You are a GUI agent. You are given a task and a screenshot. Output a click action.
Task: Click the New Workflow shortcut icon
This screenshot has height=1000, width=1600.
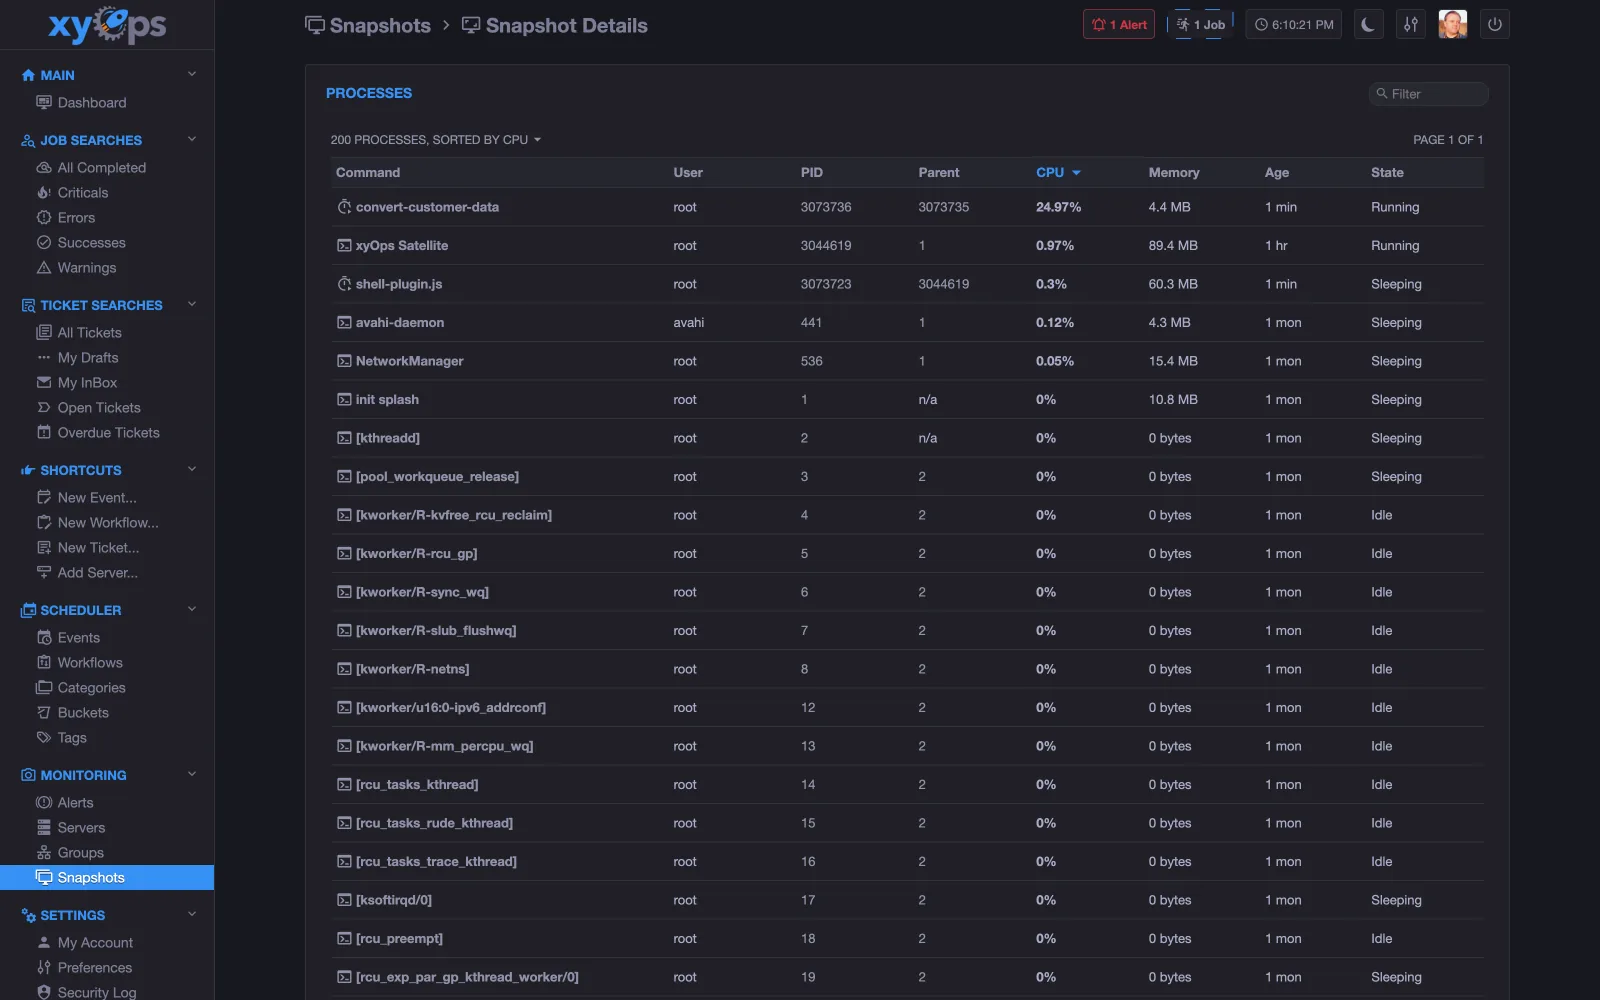click(44, 522)
